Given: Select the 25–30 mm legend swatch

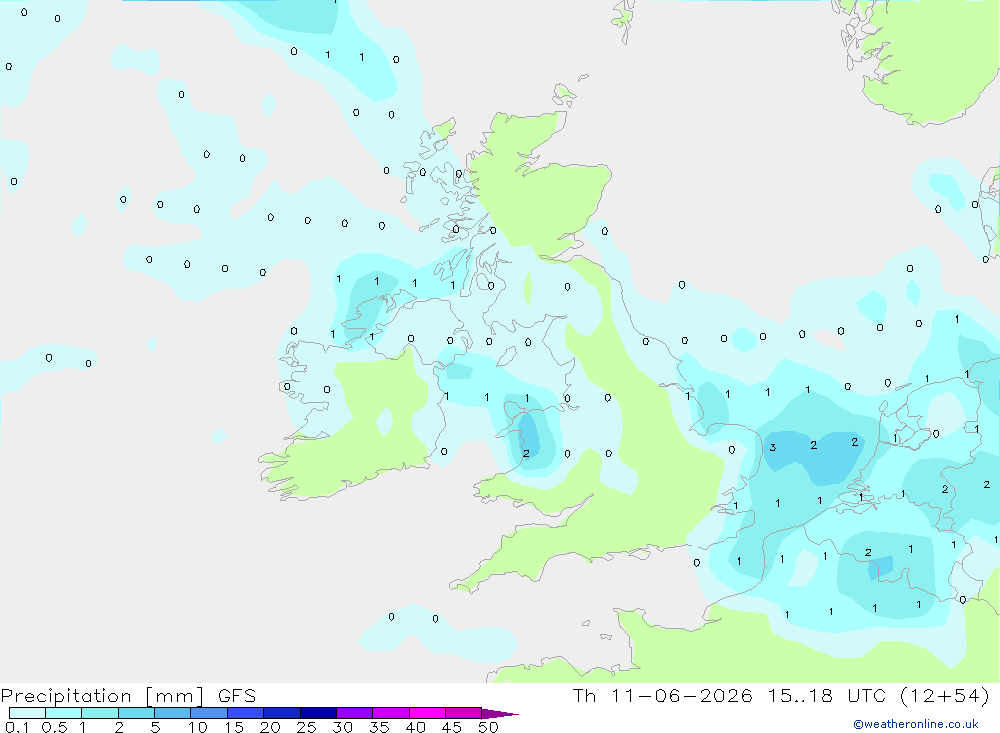Looking at the screenshot, I should click(318, 713).
